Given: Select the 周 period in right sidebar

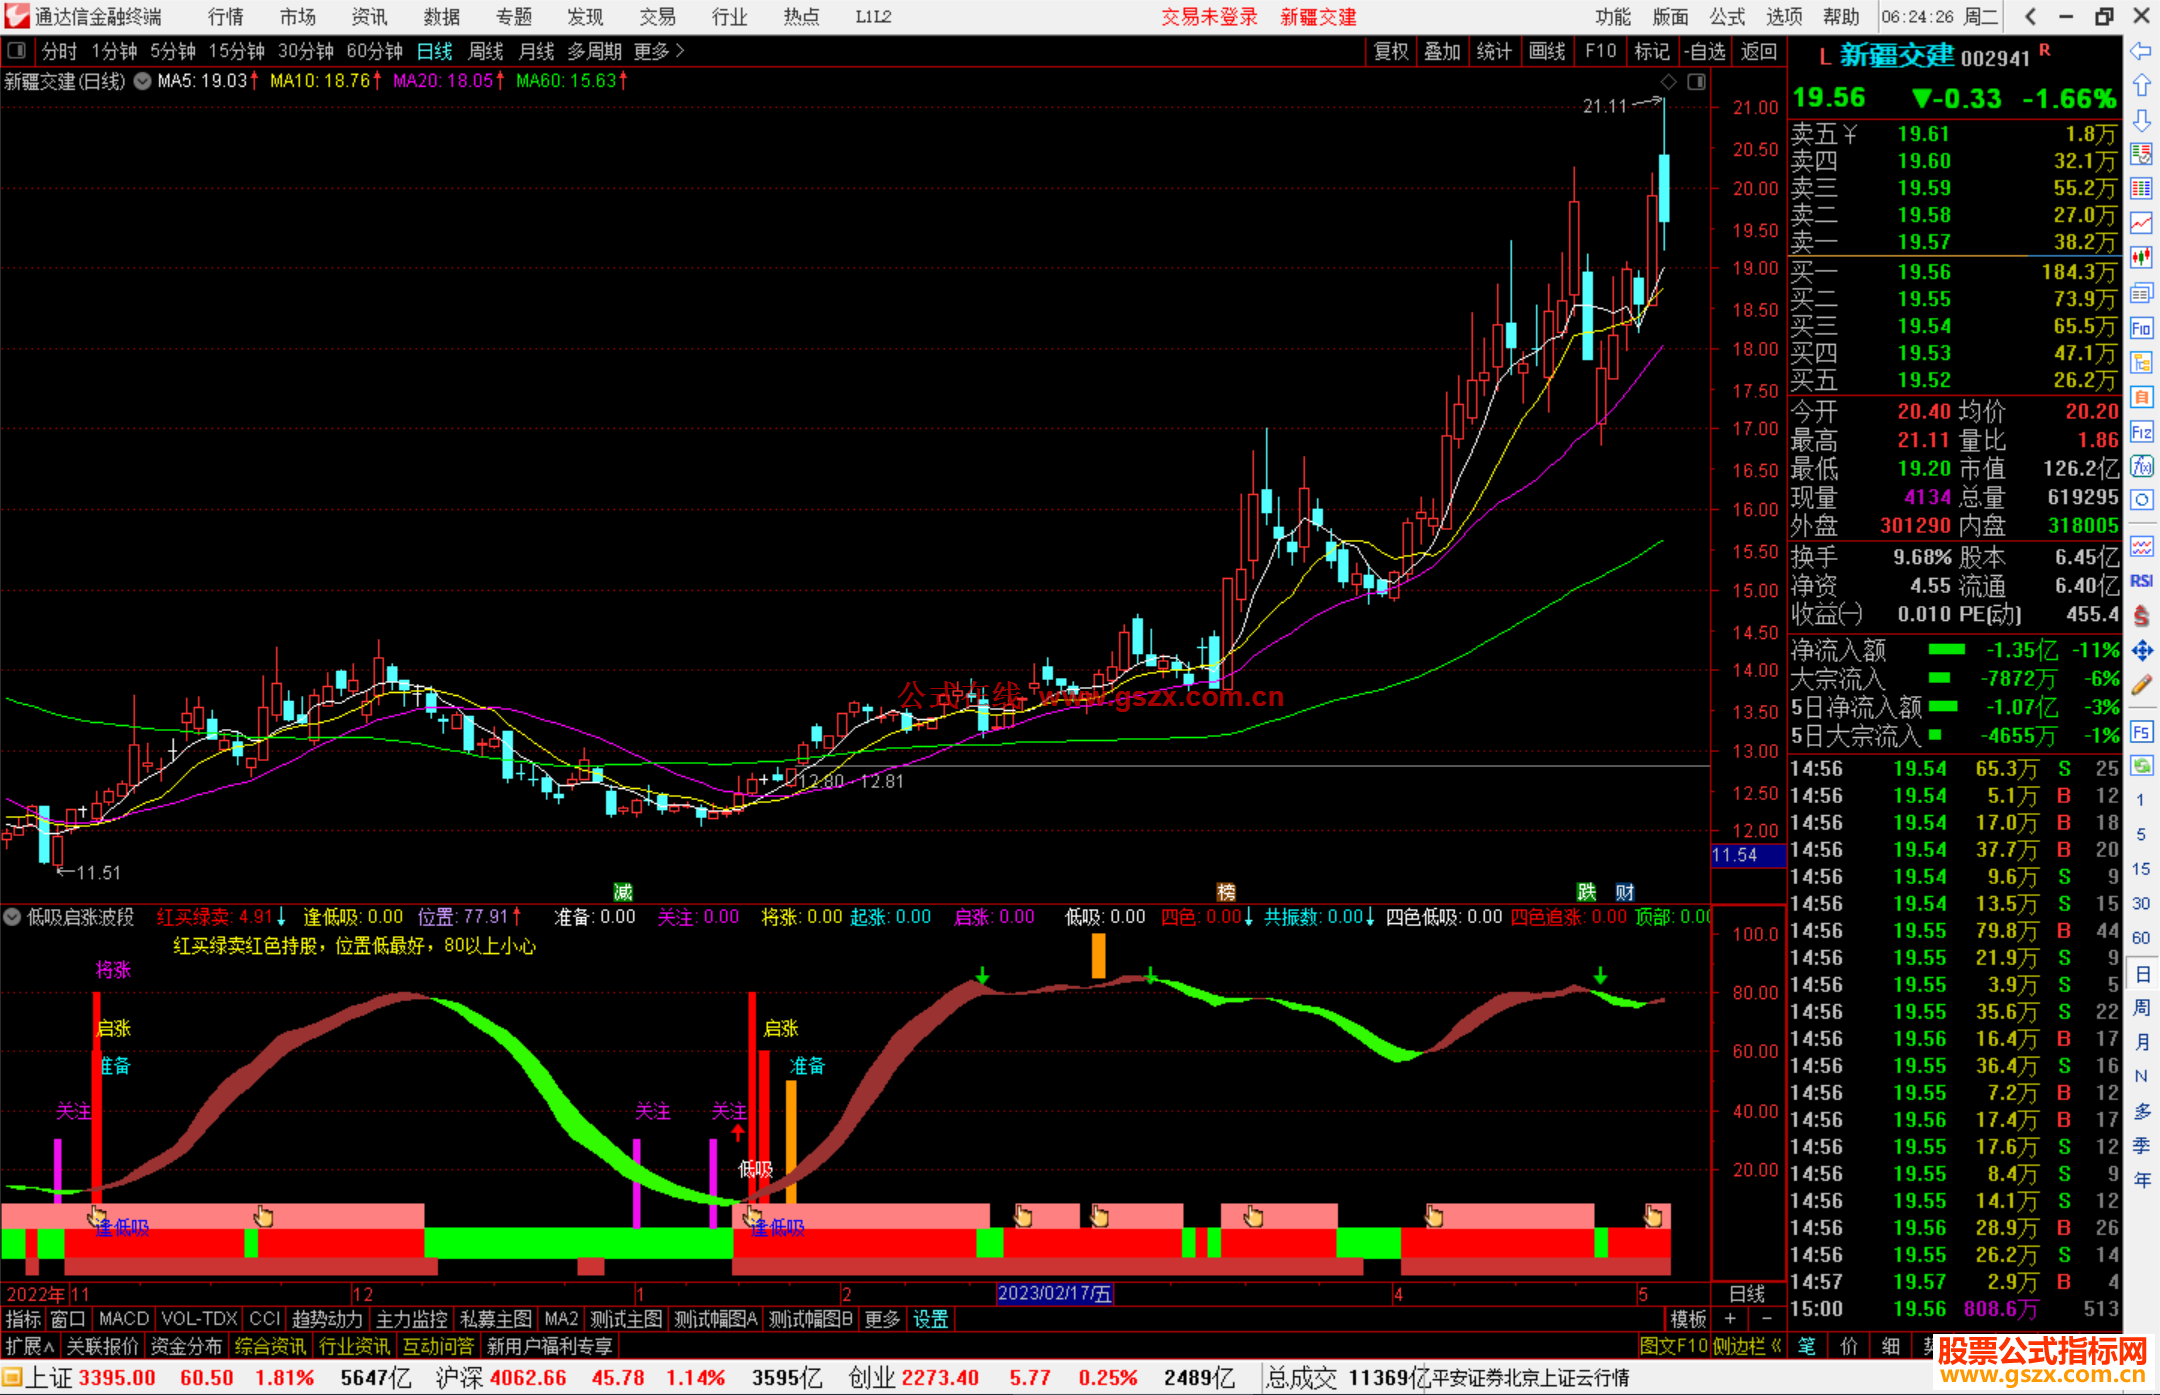Looking at the screenshot, I should click(x=2141, y=1007).
